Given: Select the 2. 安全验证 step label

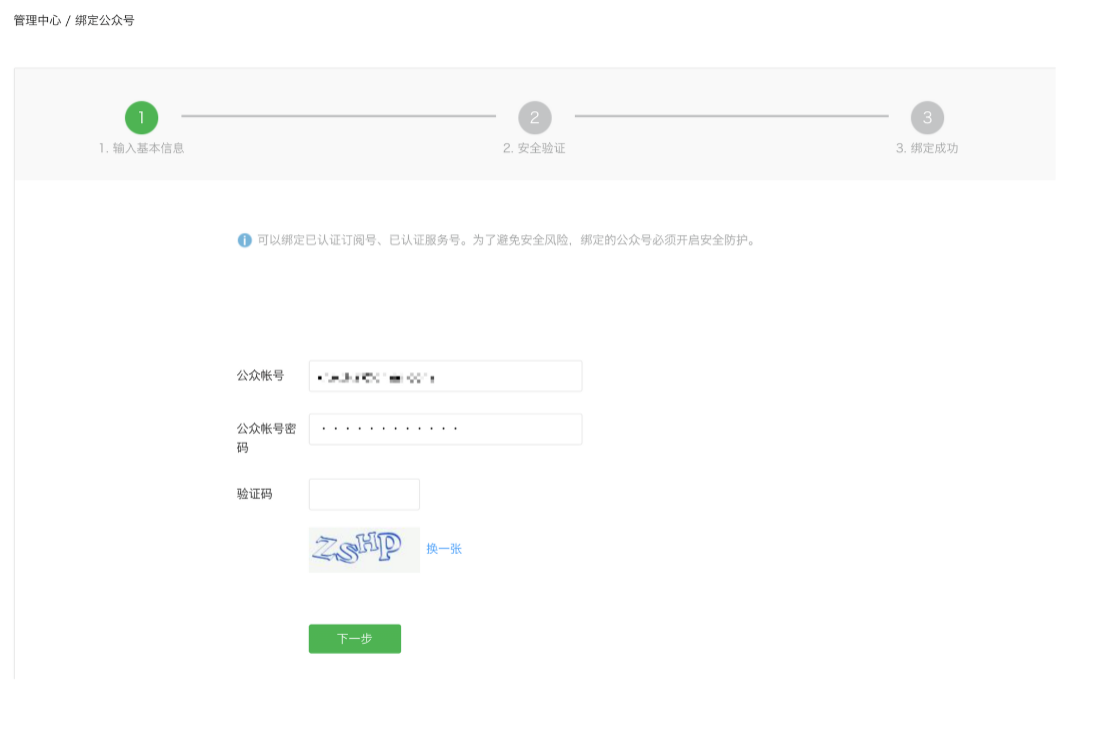Looking at the screenshot, I should point(534,149).
